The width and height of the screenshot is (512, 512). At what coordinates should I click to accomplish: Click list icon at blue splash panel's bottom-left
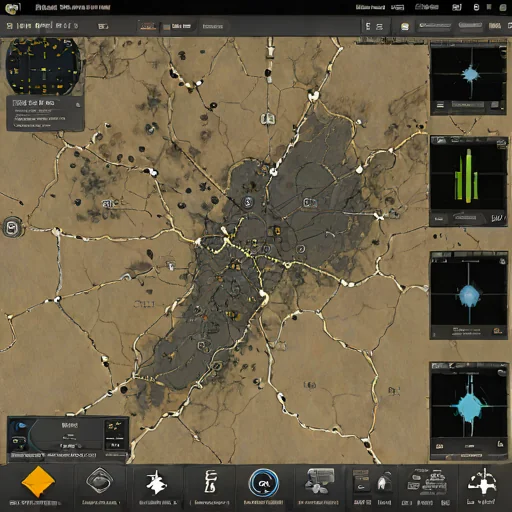click(440, 105)
